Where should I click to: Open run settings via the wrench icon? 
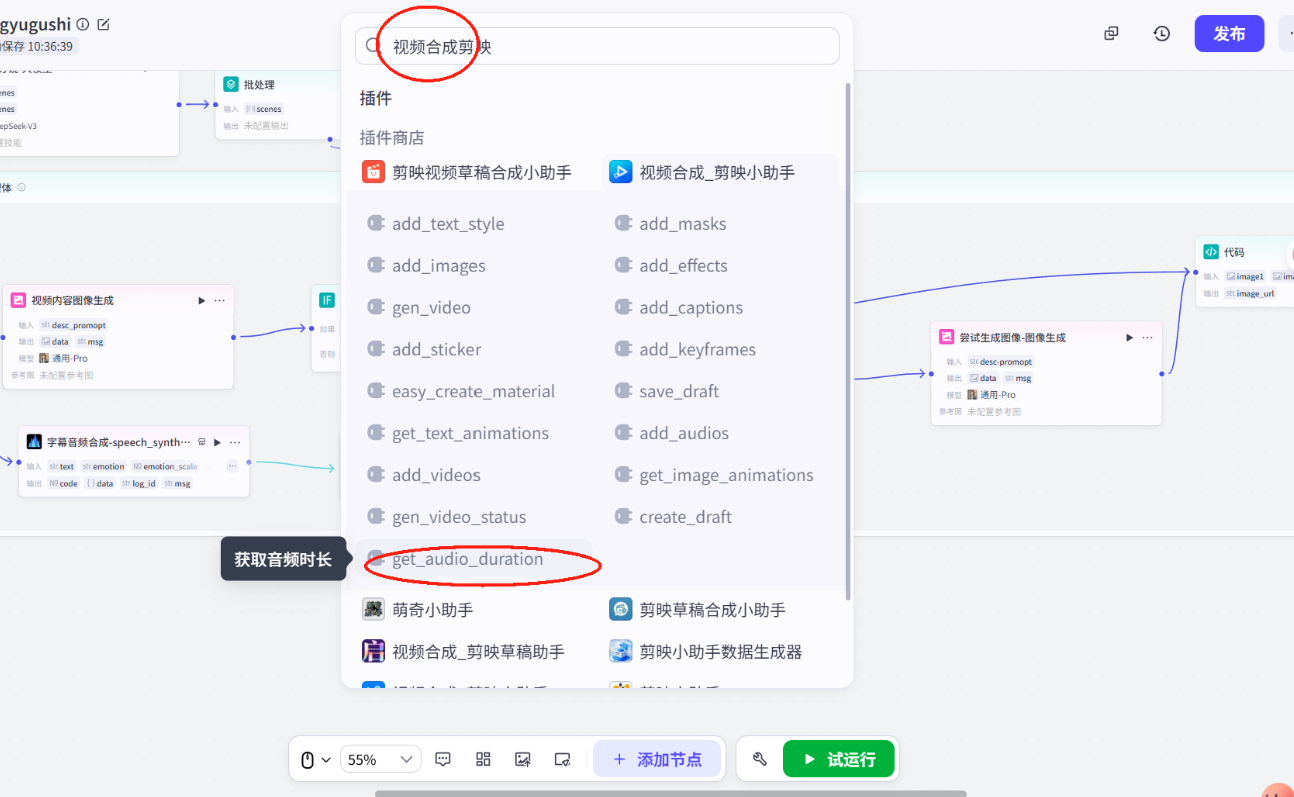759,759
